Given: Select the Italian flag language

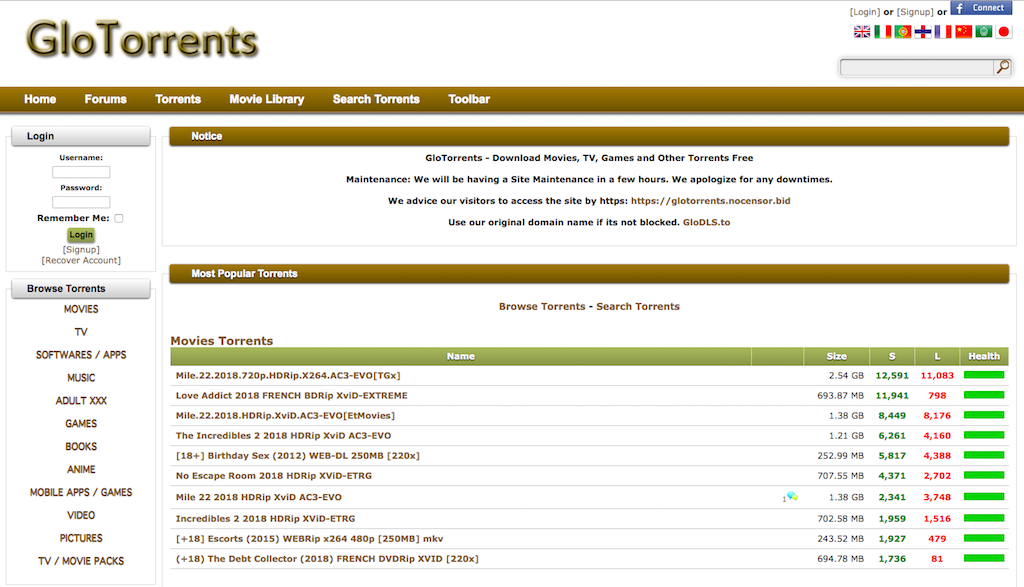Looking at the screenshot, I should click(882, 31).
